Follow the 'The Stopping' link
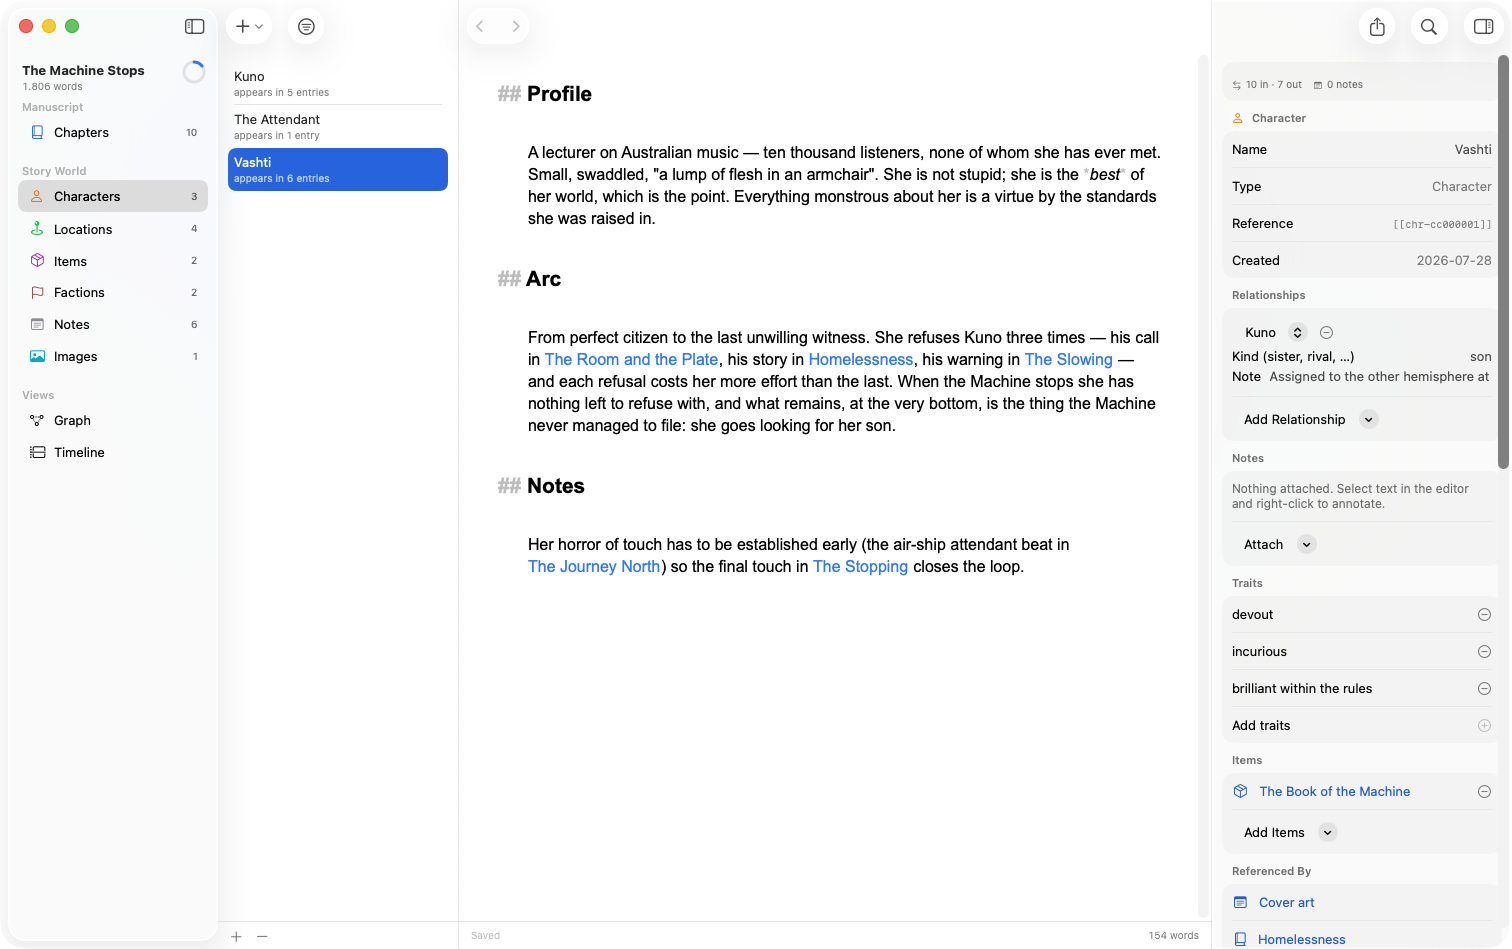1512x949 pixels. pos(861,567)
